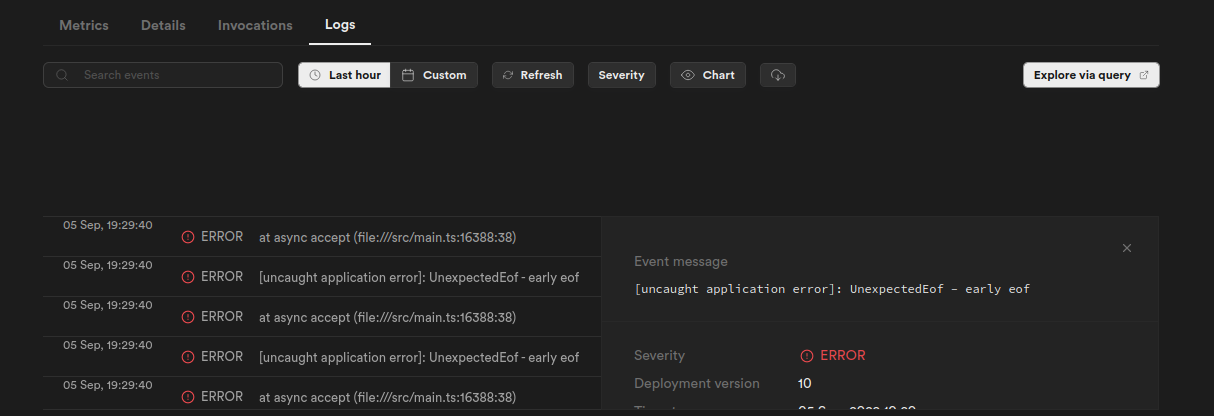This screenshot has width=1214, height=416.
Task: Close the event message panel
Action: pyautogui.click(x=1127, y=248)
